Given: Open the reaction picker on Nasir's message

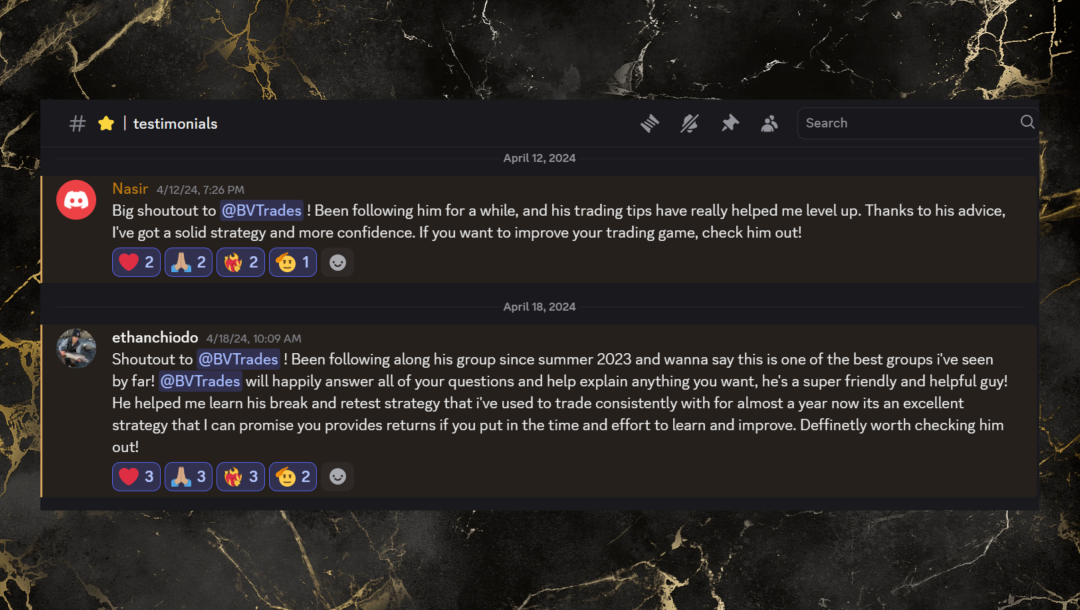Looking at the screenshot, I should 337,262.
